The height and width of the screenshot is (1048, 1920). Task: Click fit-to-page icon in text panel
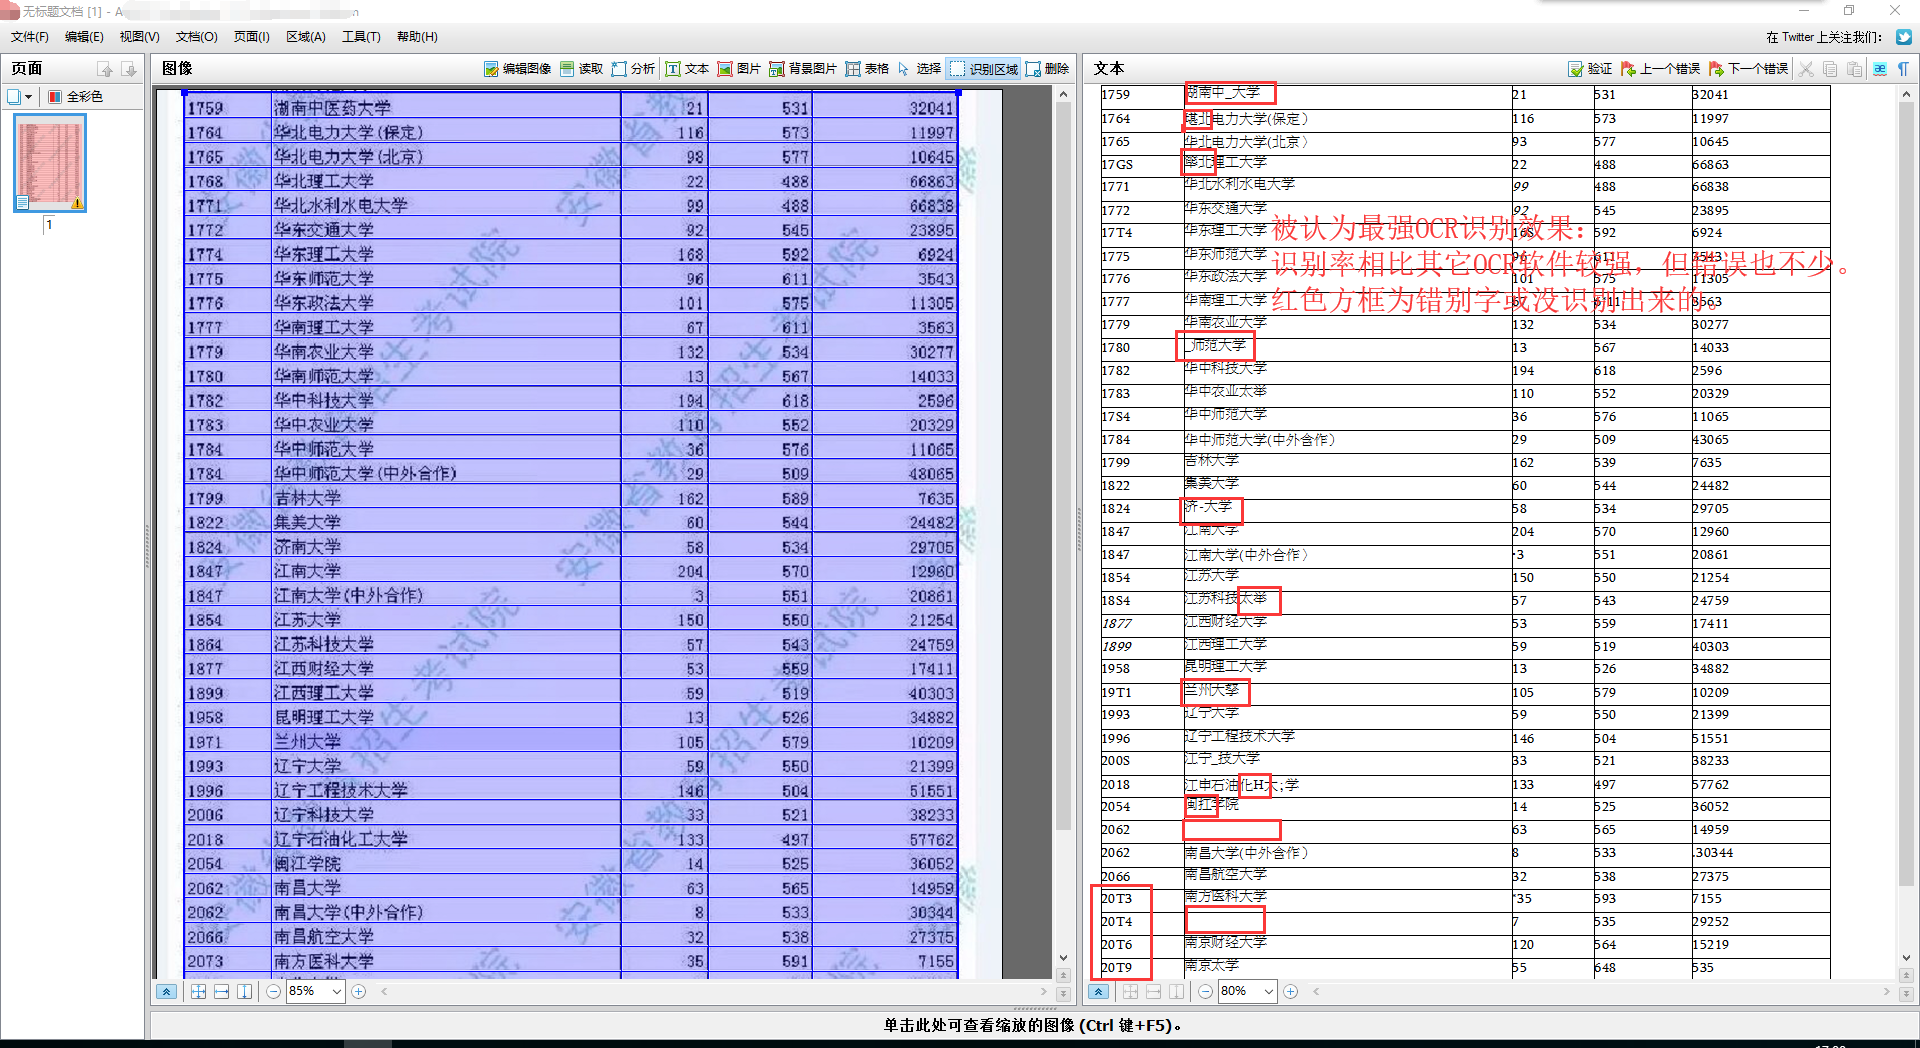coord(1130,992)
